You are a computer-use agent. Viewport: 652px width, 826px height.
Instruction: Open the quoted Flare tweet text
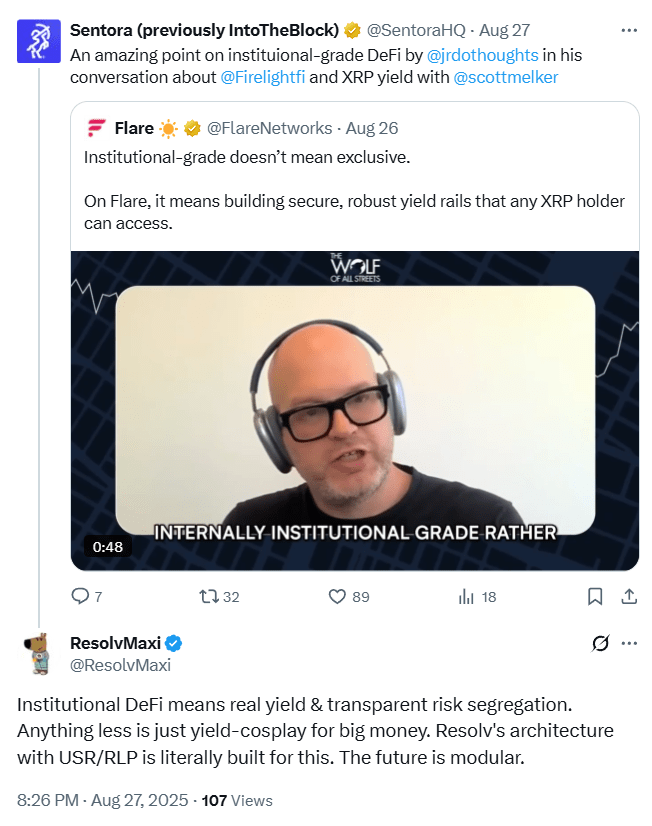(354, 190)
